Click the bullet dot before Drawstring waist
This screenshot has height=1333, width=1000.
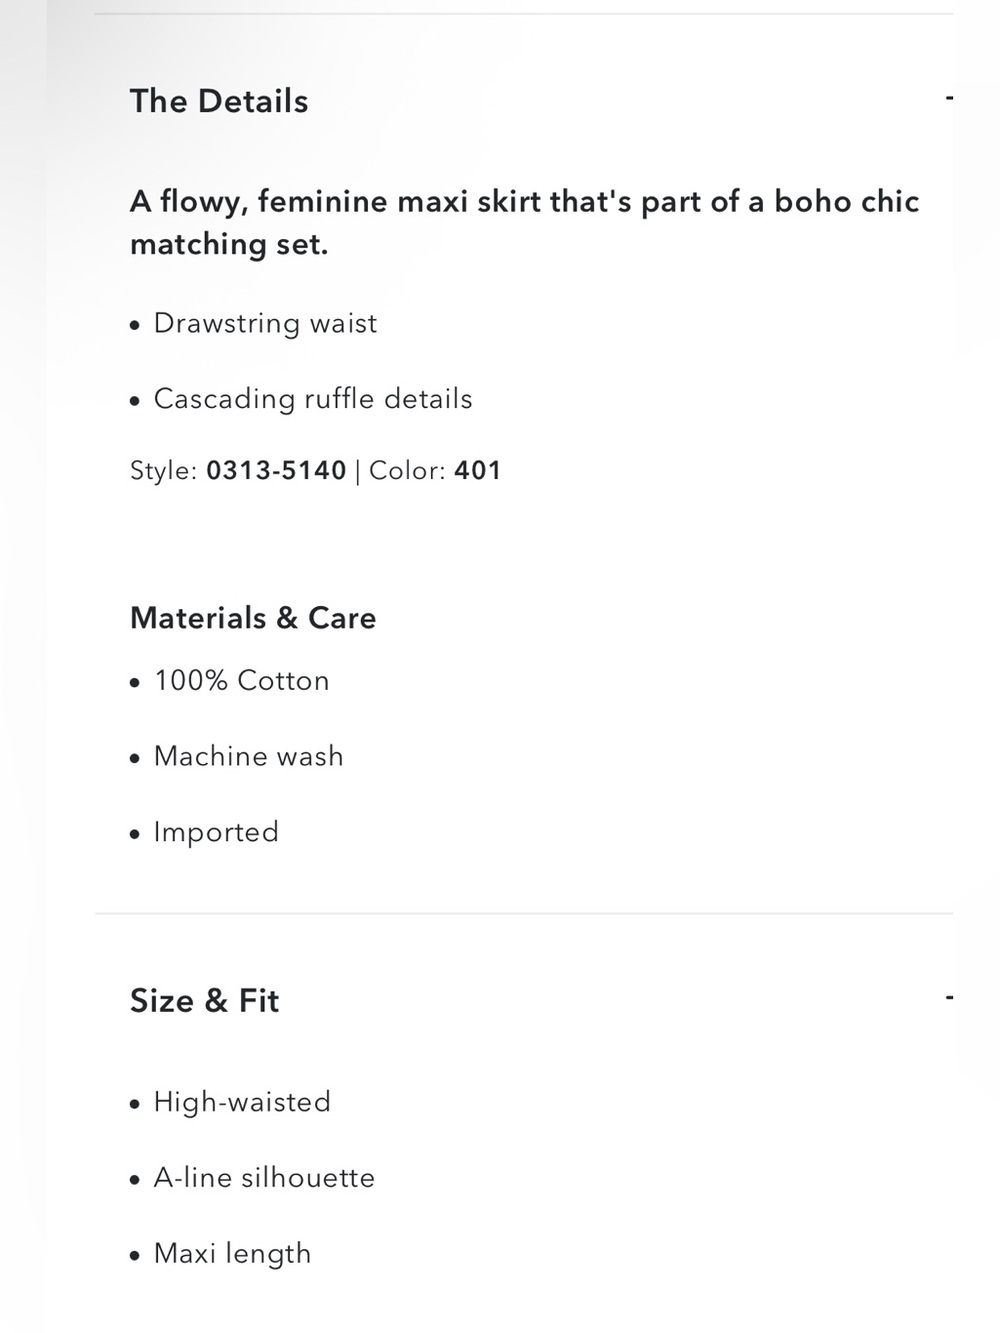[135, 325]
